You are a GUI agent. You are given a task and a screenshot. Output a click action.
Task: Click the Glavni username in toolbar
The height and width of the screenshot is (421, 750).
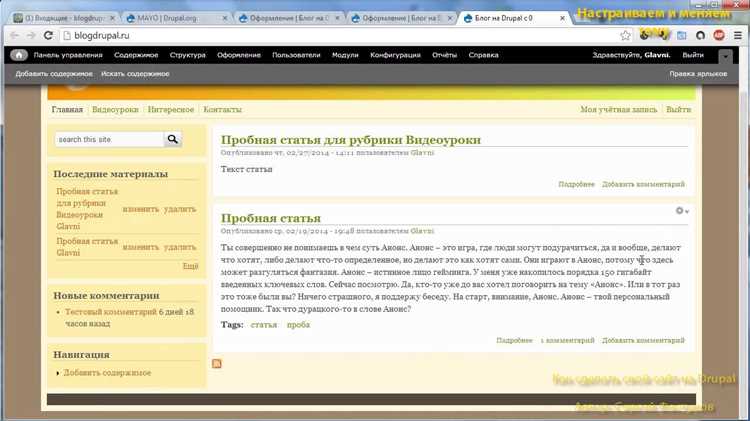[657, 55]
